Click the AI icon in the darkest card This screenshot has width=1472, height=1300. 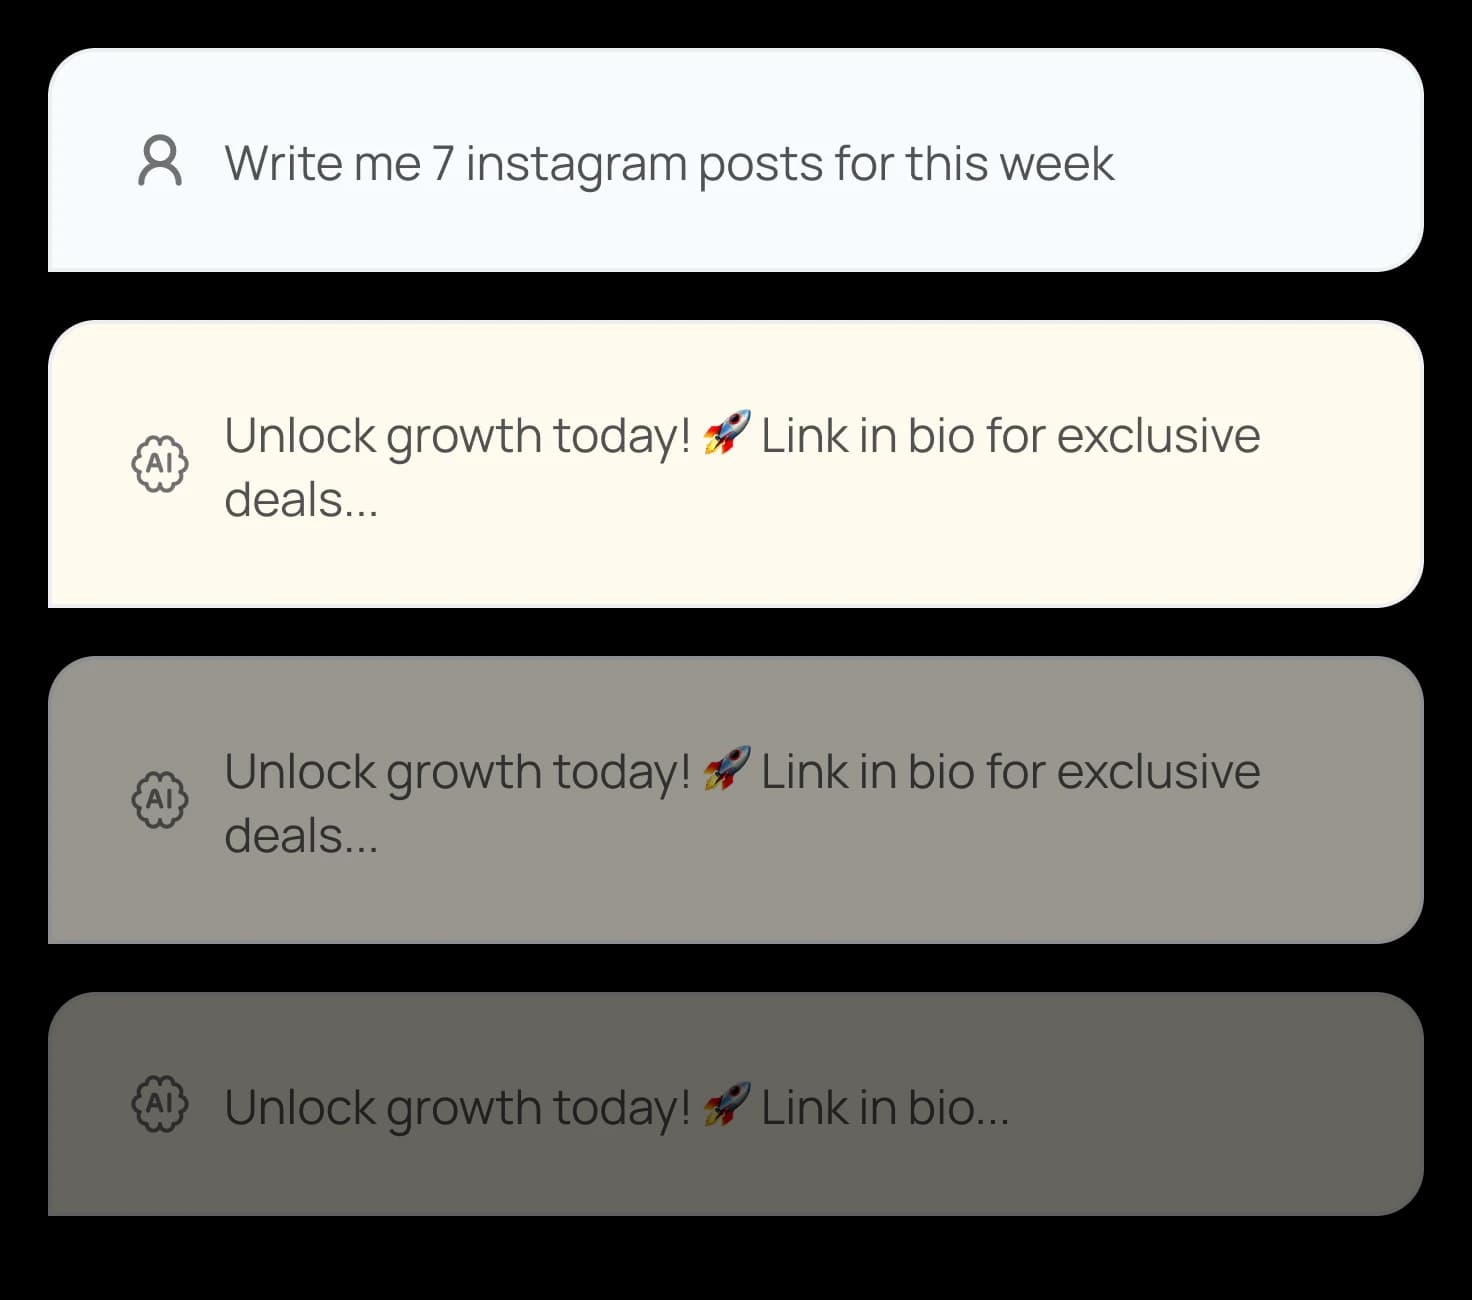pos(160,1104)
